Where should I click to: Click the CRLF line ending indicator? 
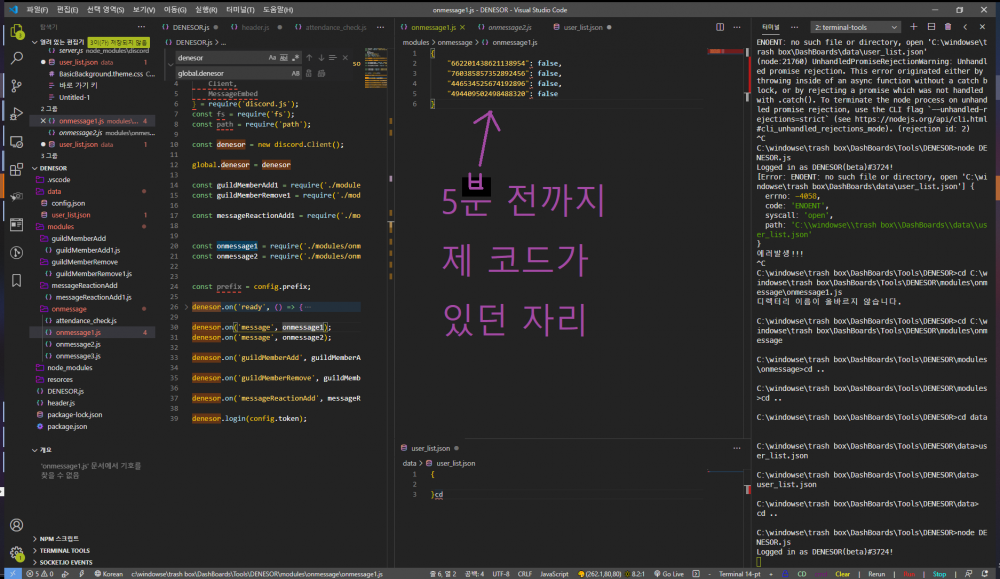pyautogui.click(x=525, y=574)
